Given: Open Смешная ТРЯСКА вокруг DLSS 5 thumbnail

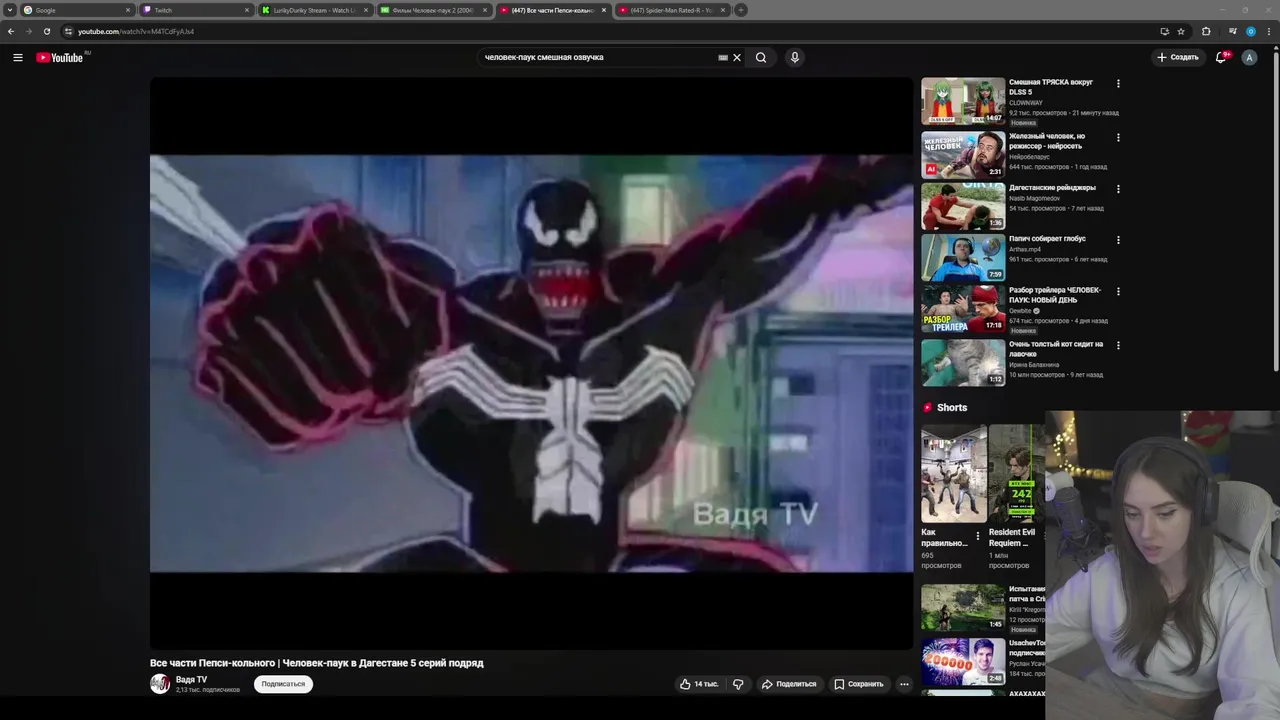Looking at the screenshot, I should (963, 101).
